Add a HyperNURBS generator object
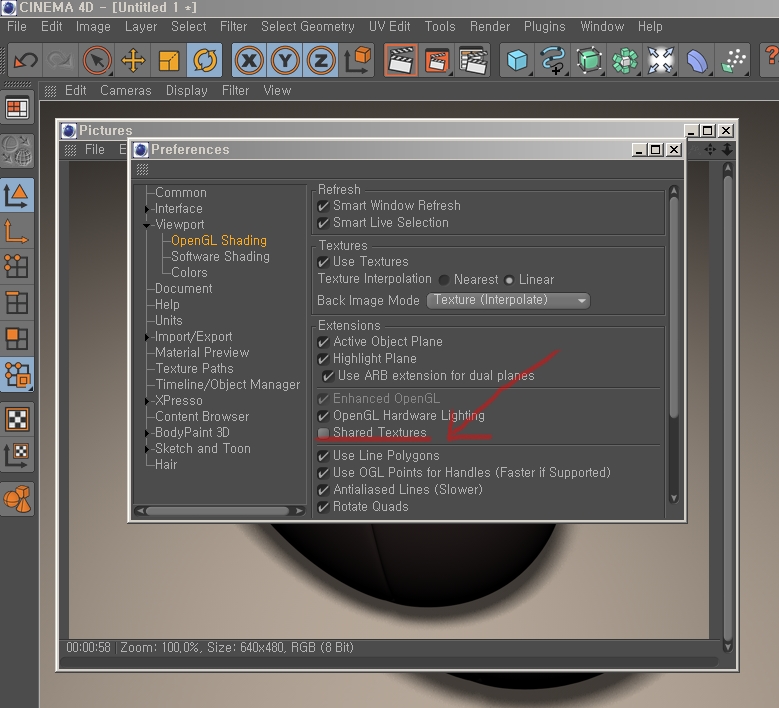This screenshot has width=779, height=708. coord(589,60)
